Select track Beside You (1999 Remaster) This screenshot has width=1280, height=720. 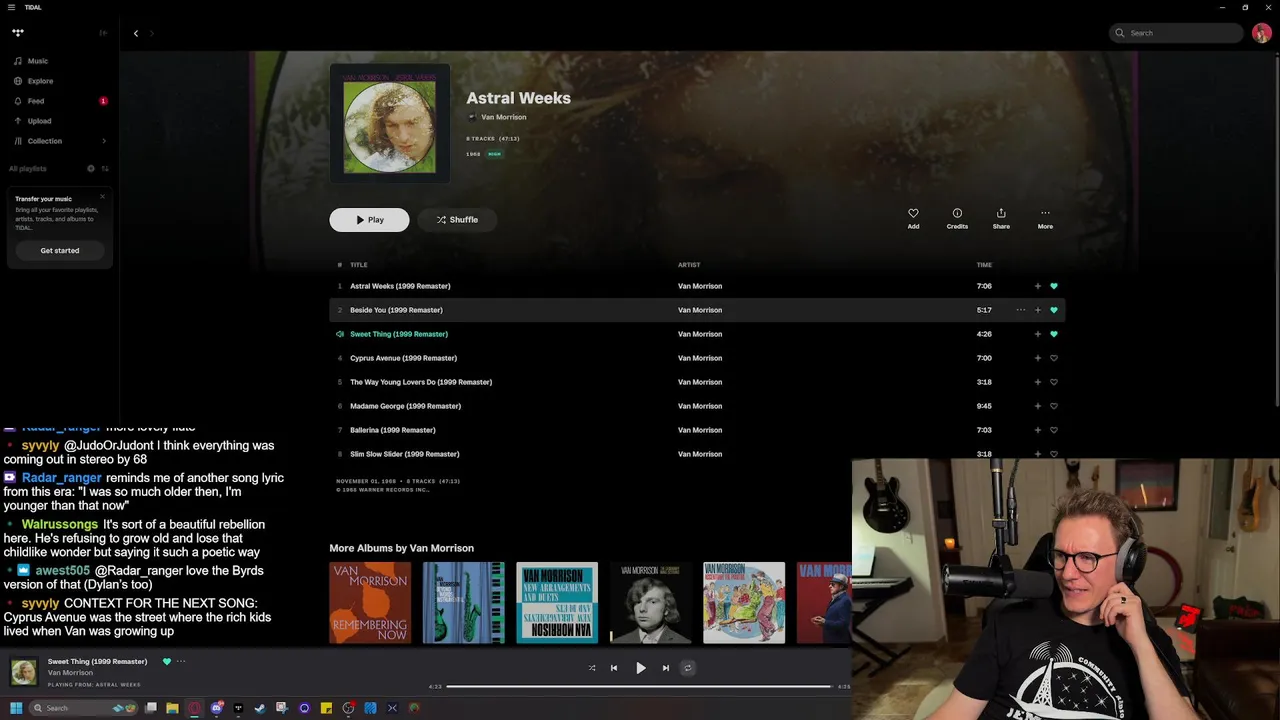coord(396,310)
